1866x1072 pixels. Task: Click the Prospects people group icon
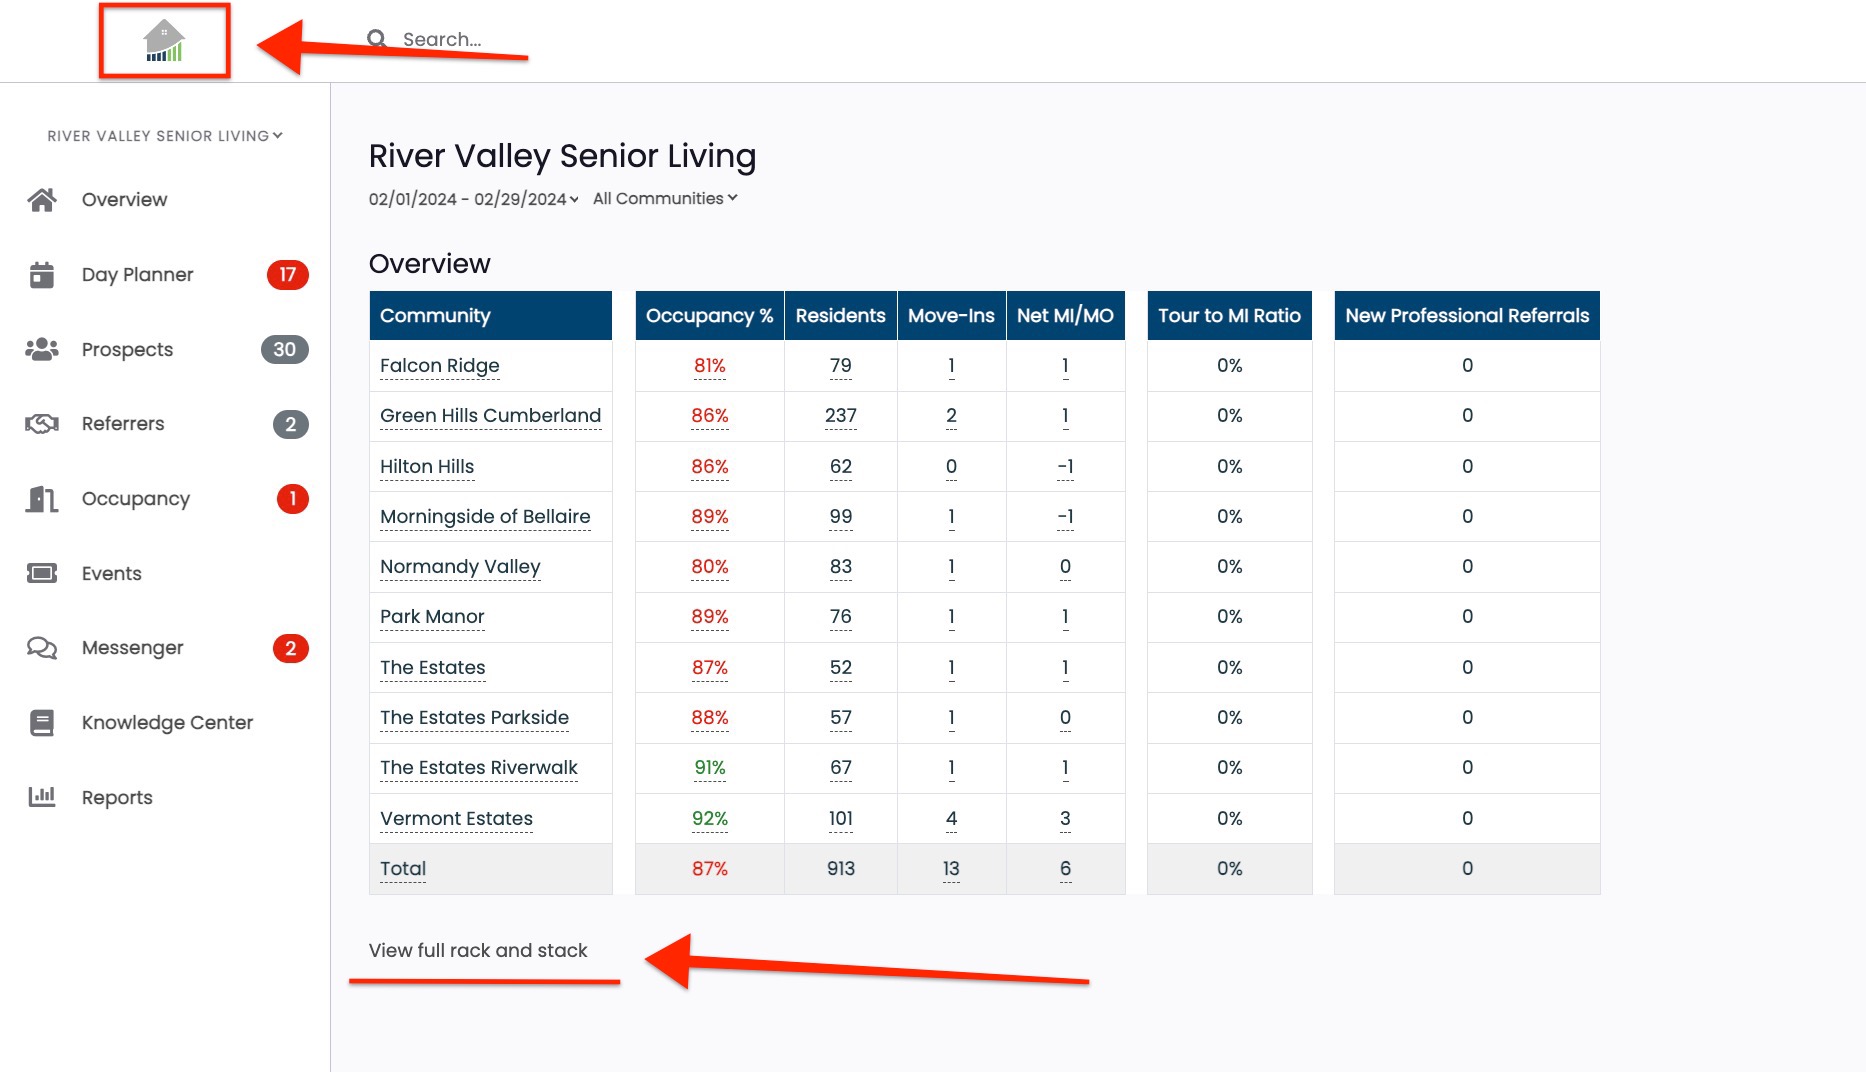[x=42, y=350]
